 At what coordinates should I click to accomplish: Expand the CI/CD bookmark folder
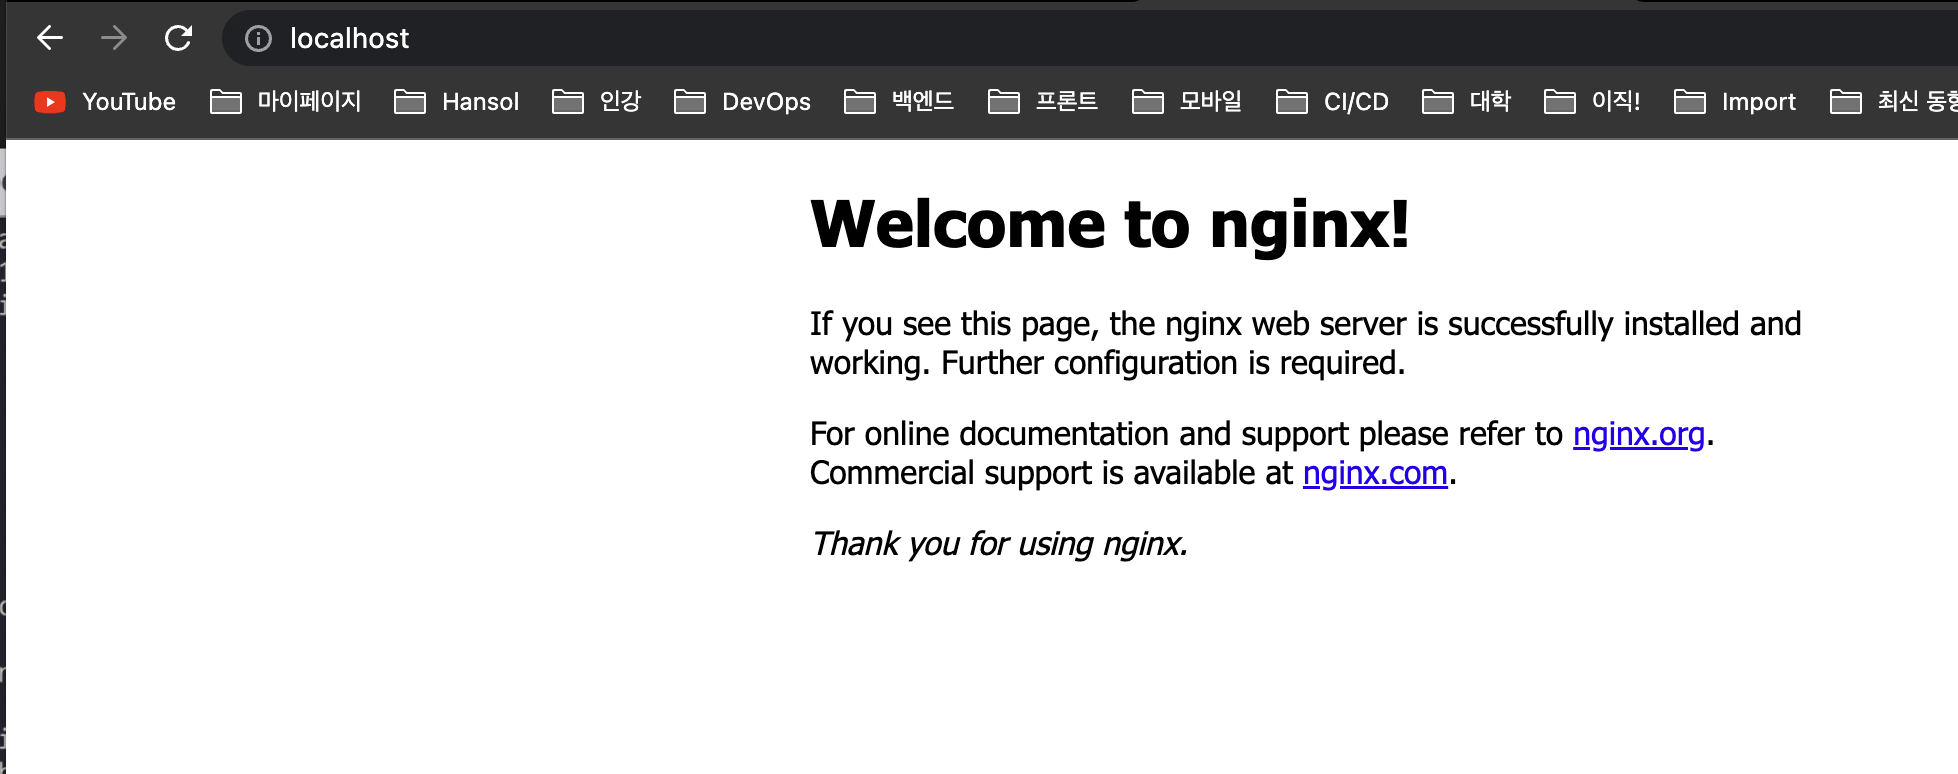(x=1332, y=101)
